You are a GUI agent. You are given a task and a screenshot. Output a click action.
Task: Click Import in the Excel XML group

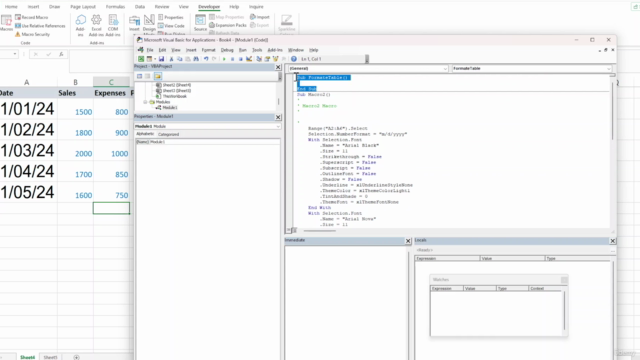click(260, 17)
